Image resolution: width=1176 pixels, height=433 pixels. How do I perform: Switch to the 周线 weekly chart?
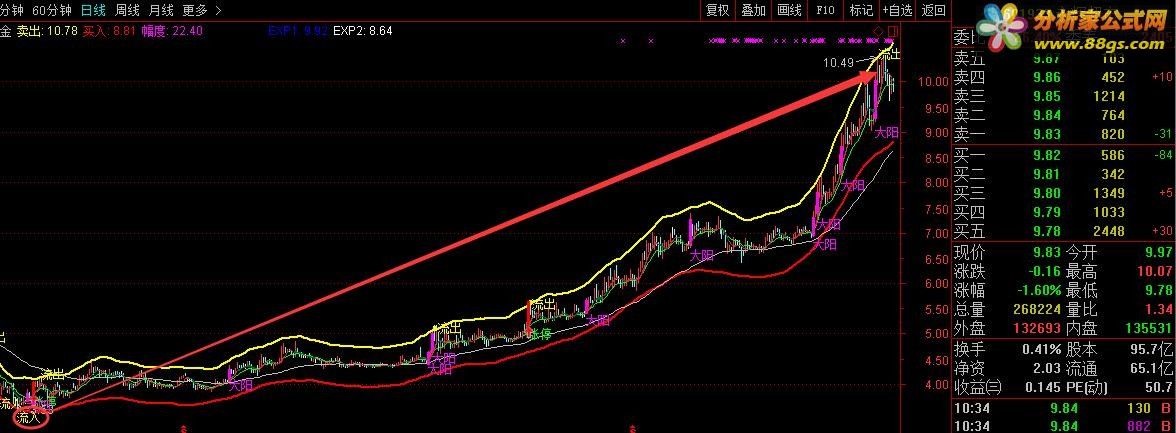point(128,10)
